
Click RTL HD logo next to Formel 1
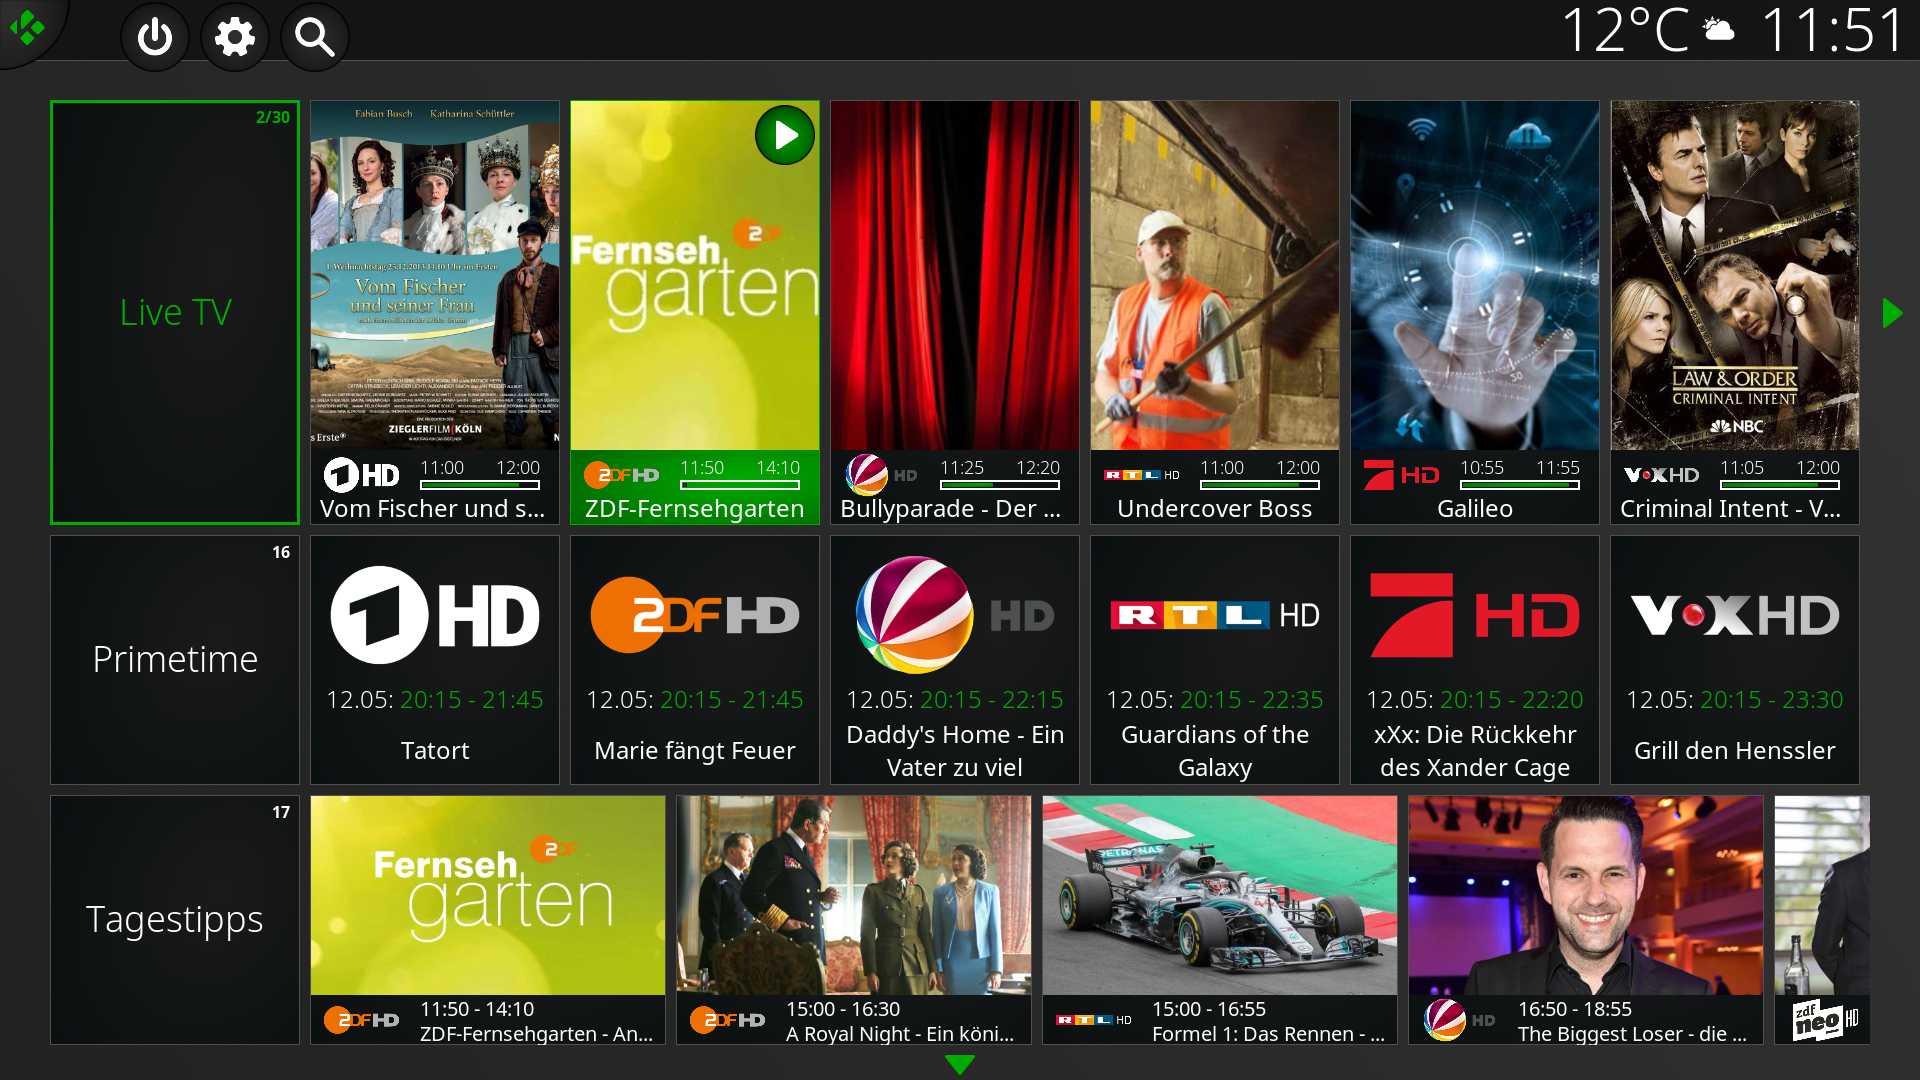(1094, 1020)
